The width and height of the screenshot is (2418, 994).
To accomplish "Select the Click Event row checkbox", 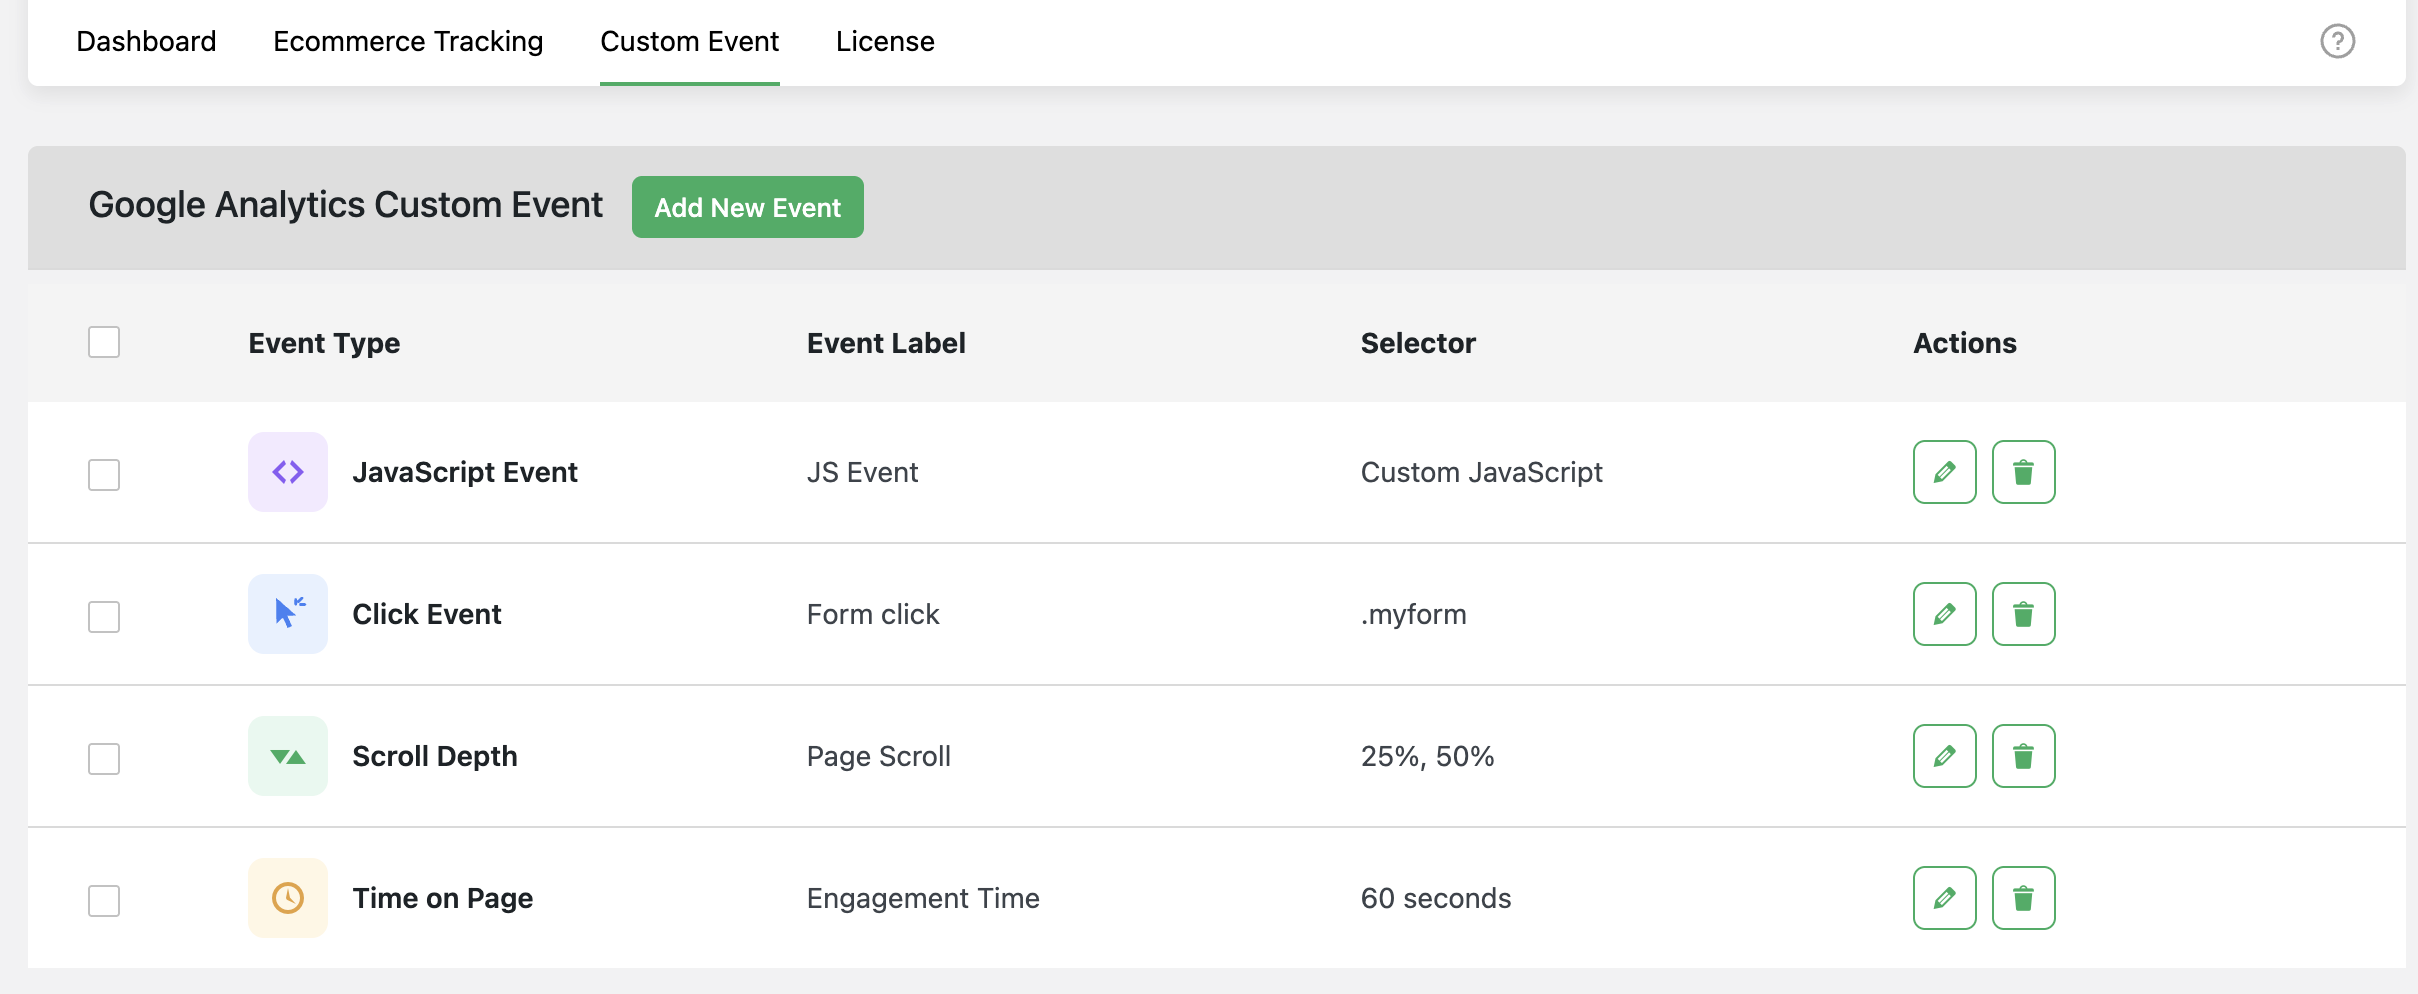I will (104, 616).
